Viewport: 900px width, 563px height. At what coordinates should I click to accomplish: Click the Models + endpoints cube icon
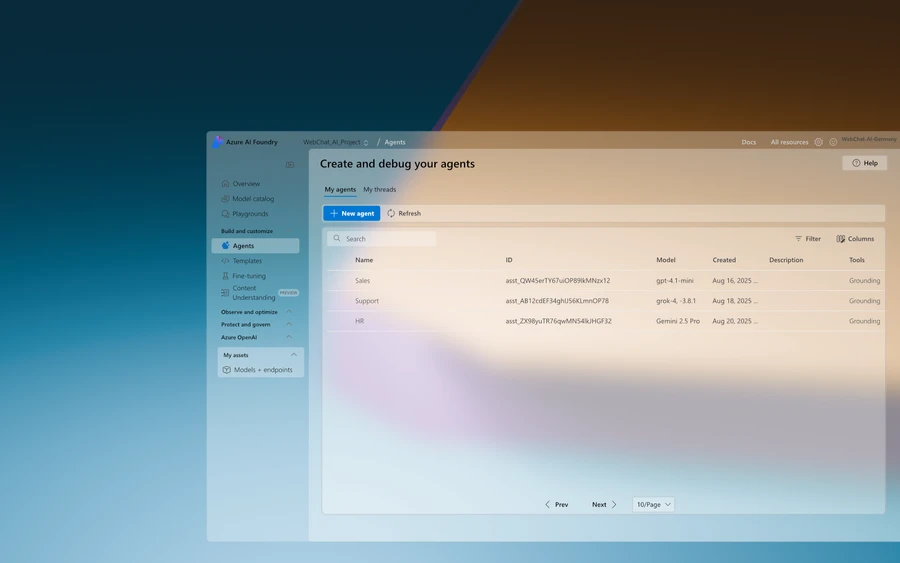click(x=227, y=370)
